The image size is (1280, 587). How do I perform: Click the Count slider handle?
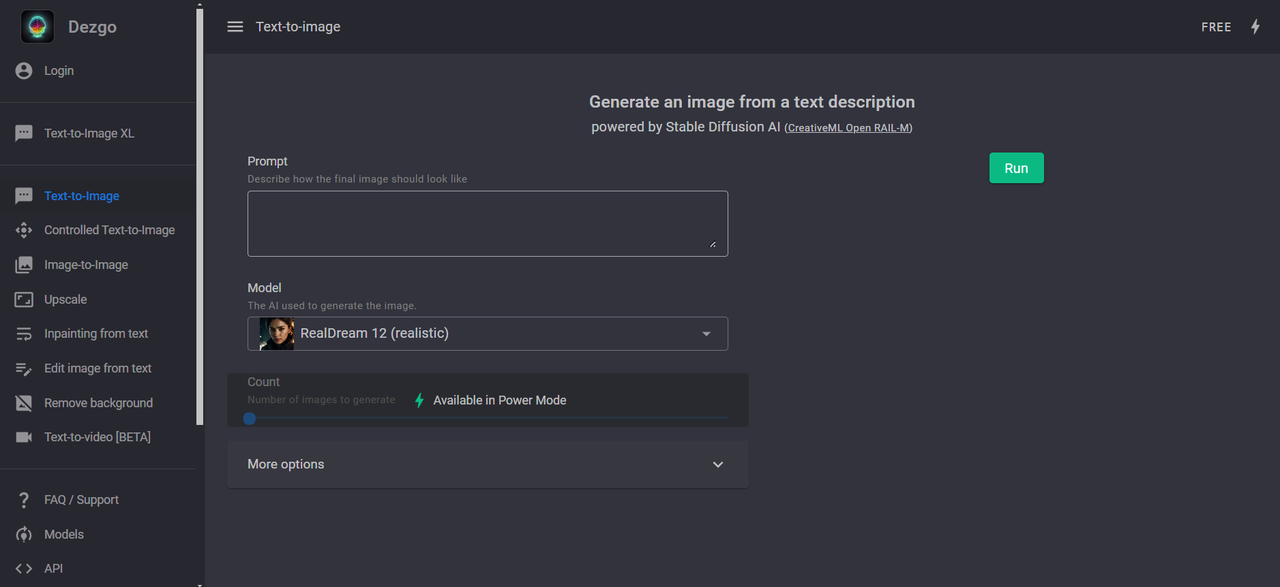249,418
